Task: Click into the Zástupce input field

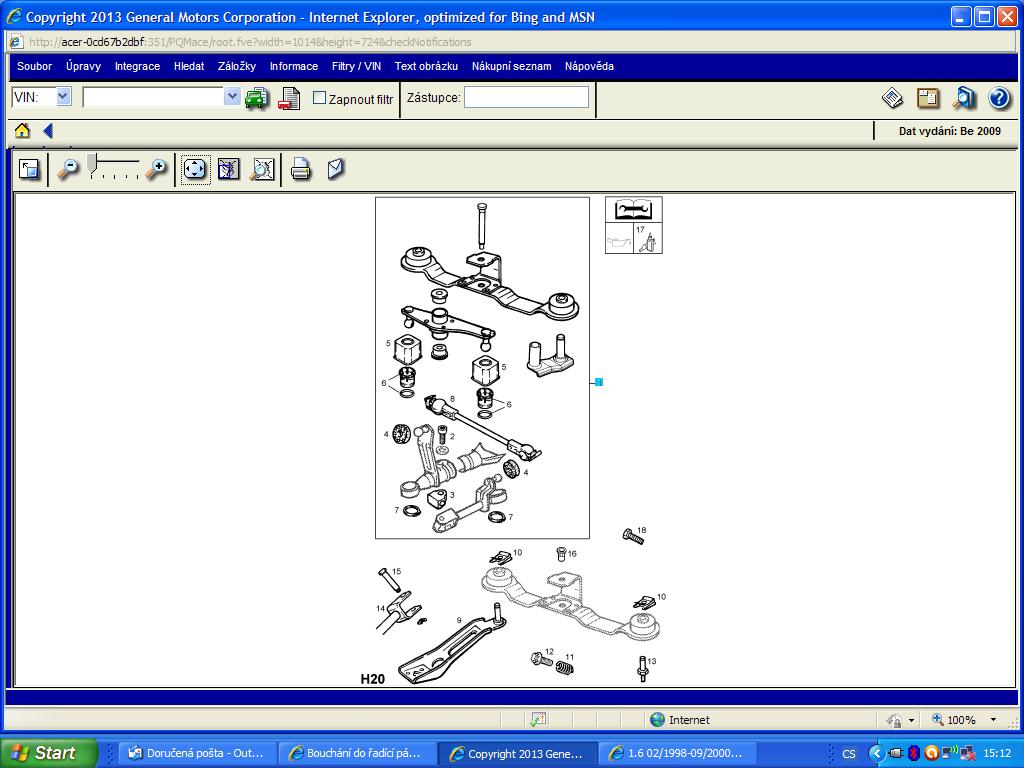Action: (x=526, y=97)
